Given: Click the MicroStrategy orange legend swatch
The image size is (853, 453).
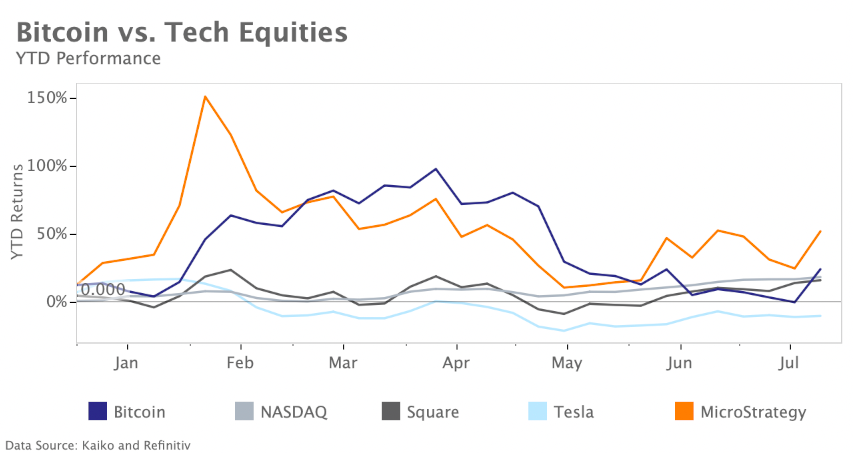Looking at the screenshot, I should 685,411.
